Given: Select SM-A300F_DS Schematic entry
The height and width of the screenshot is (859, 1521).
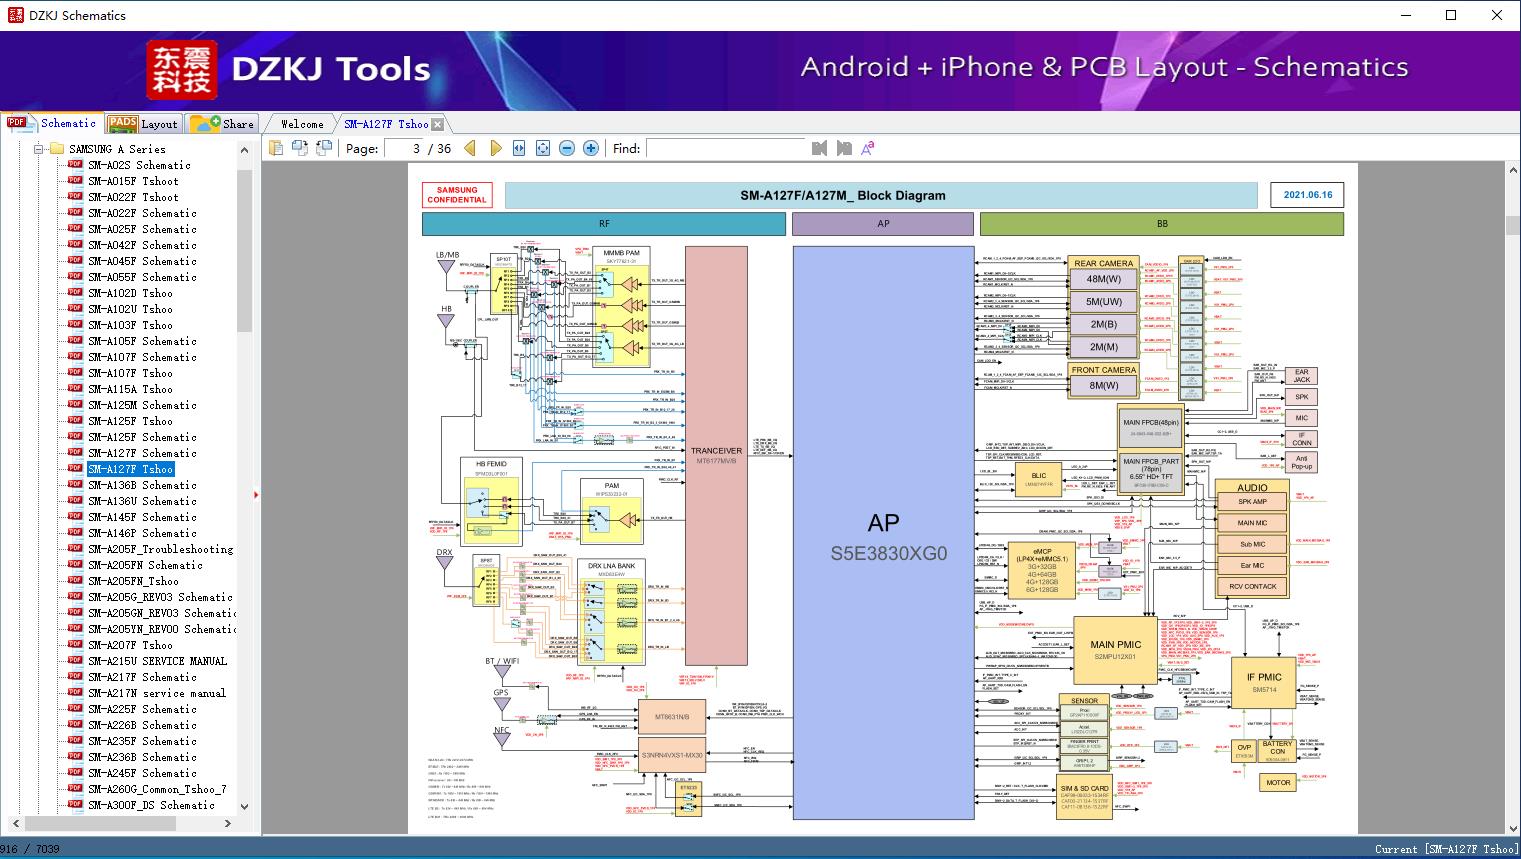Looking at the screenshot, I should pos(151,805).
